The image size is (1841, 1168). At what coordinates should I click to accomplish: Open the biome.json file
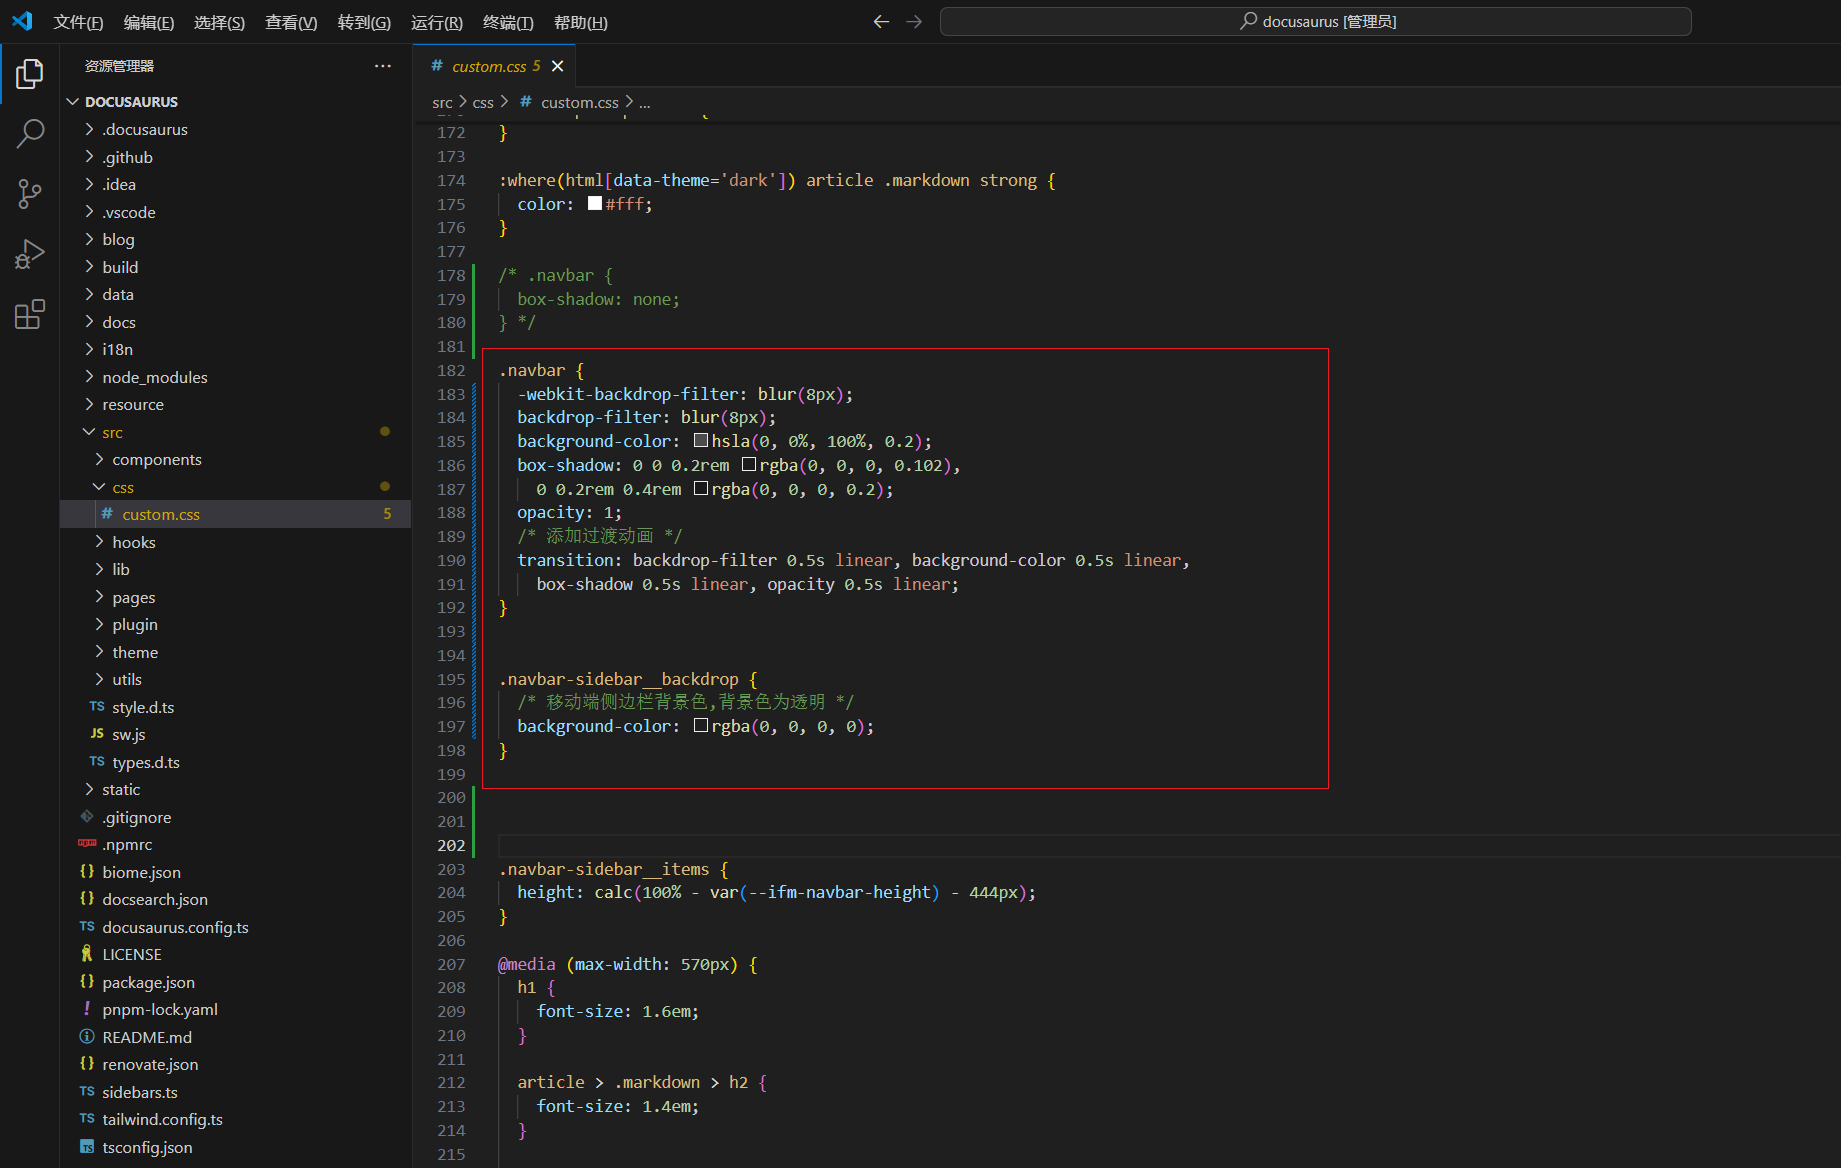coord(141,872)
